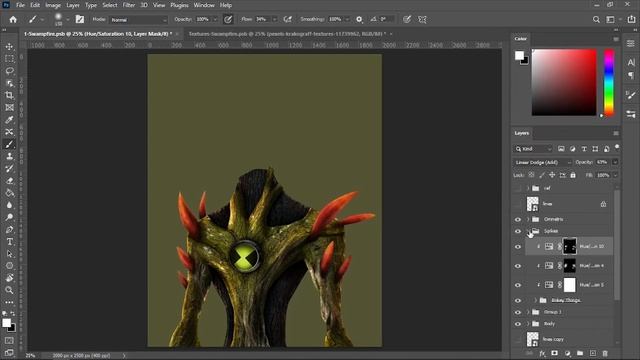Select the Horizontal Type tool
This screenshot has height=360, width=640.
[9, 242]
